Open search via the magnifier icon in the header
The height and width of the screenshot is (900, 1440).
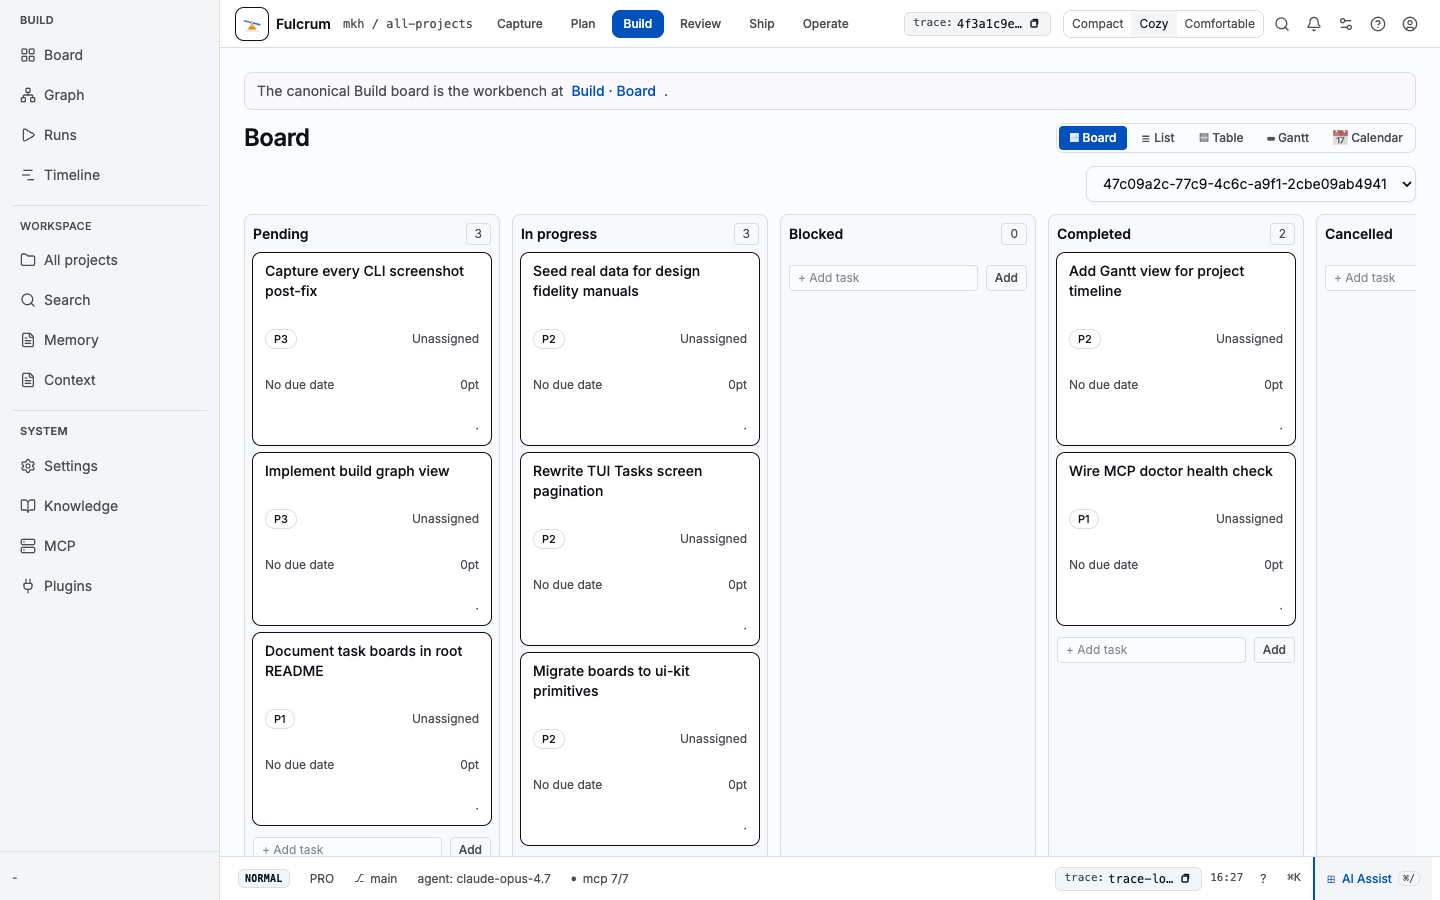1282,24
